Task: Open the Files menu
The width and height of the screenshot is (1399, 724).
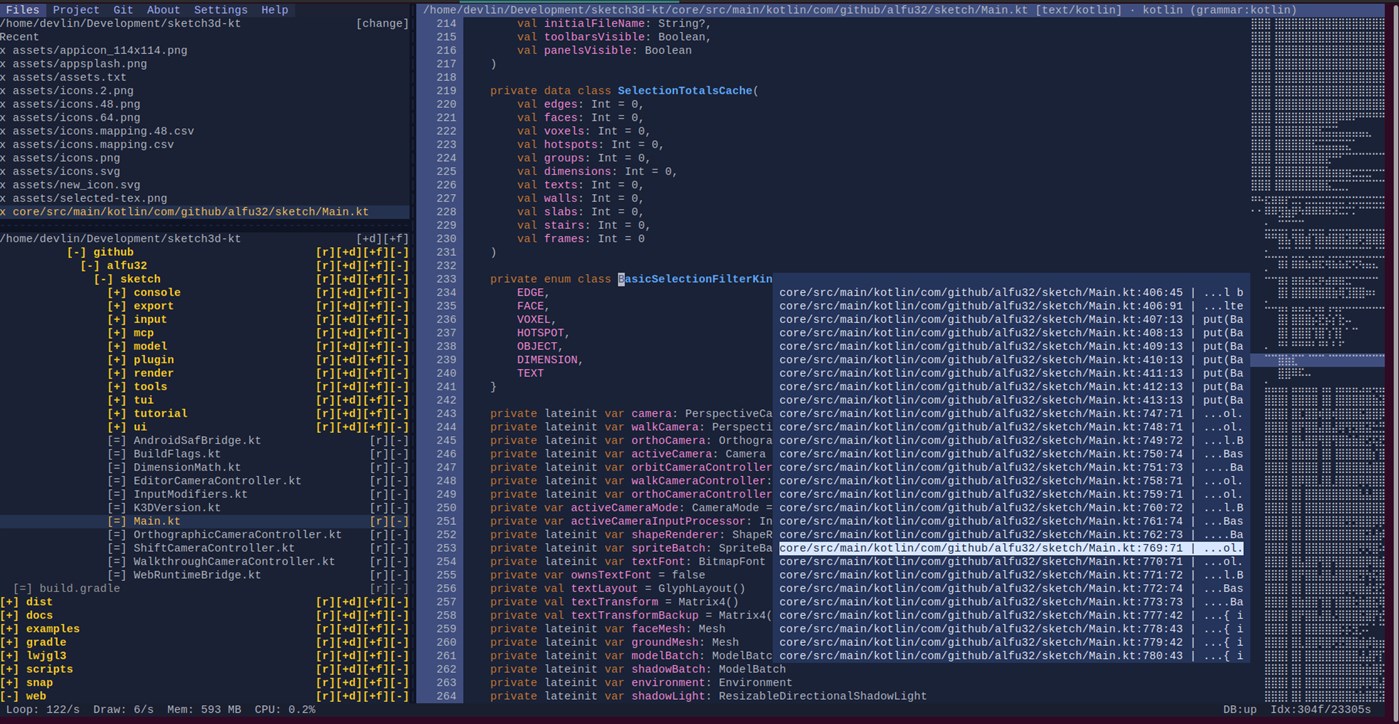Action: pos(22,10)
